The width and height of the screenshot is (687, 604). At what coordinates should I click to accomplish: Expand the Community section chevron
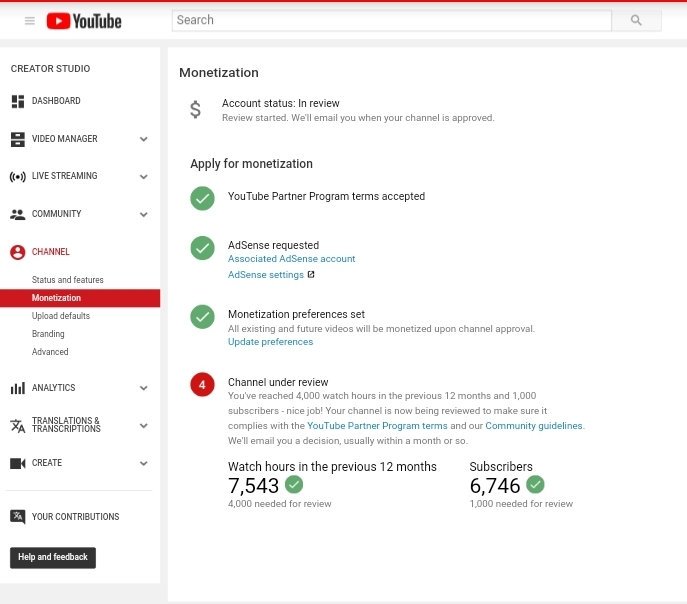point(143,215)
